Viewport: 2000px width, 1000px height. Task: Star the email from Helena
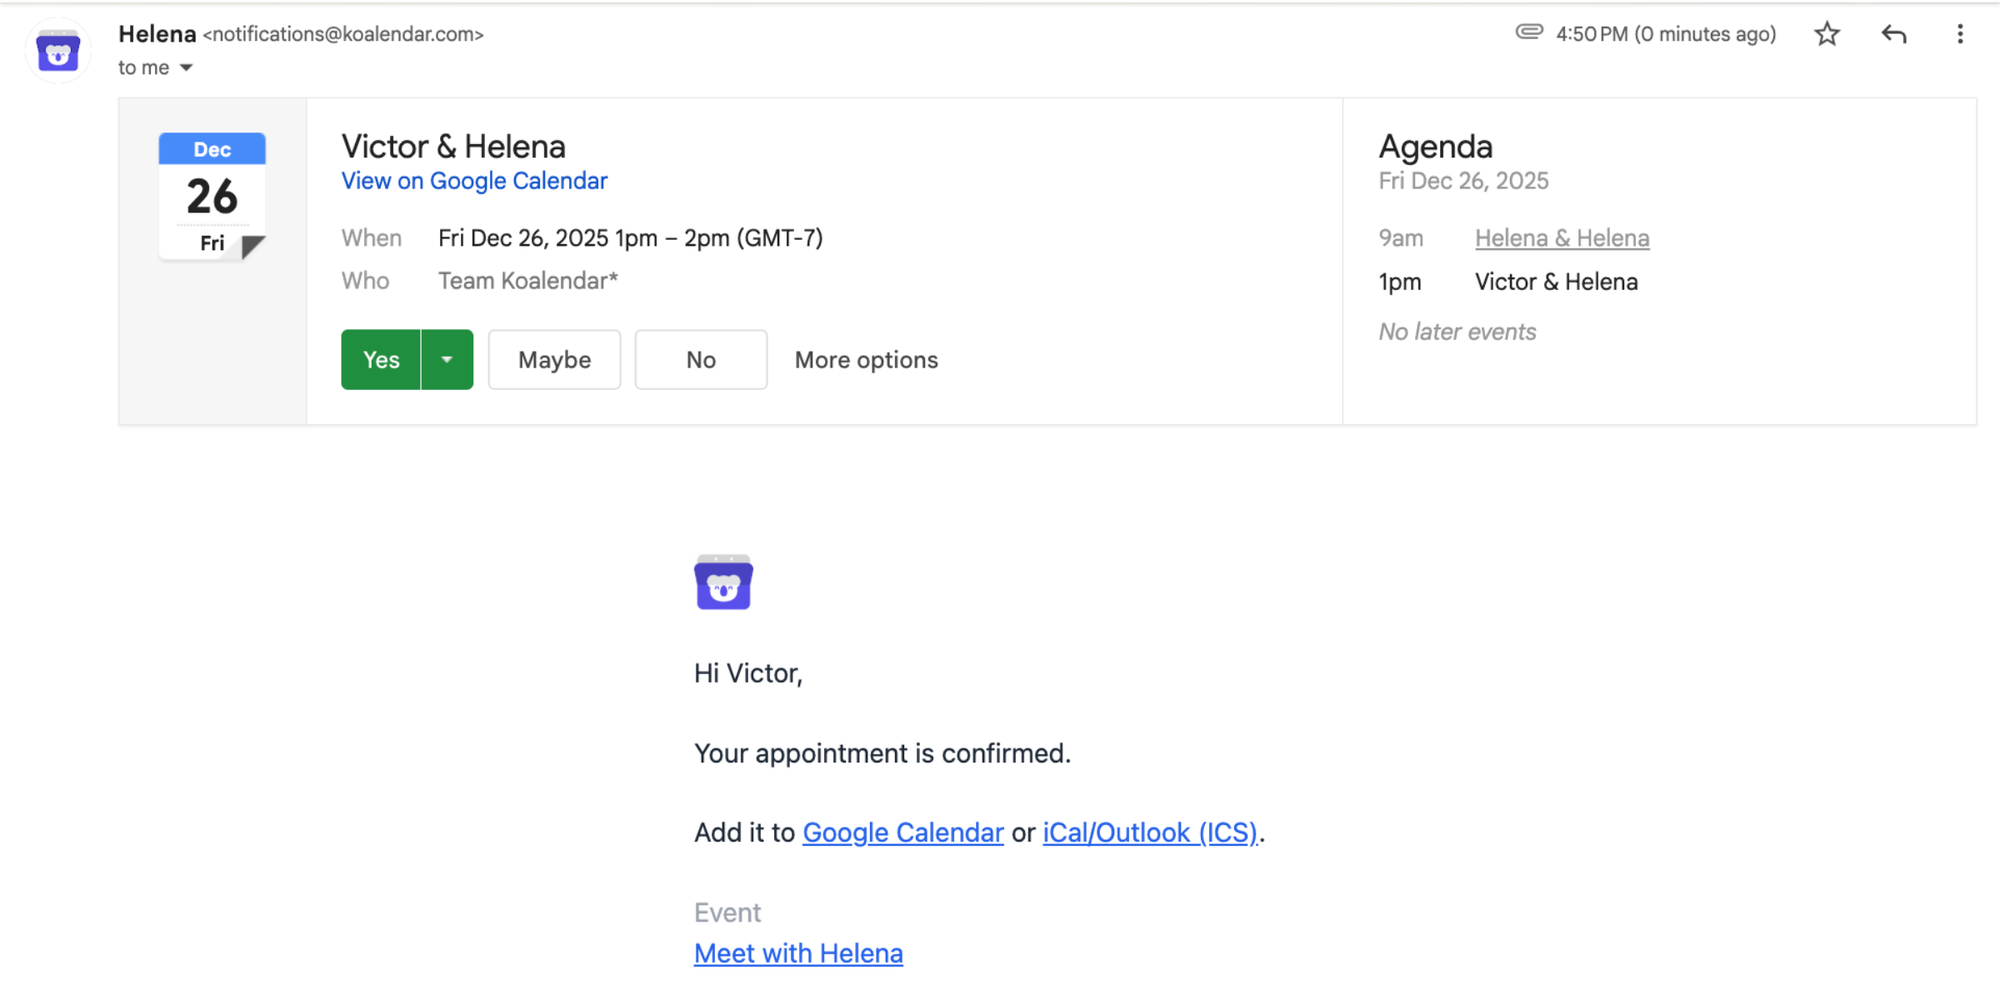(1827, 33)
